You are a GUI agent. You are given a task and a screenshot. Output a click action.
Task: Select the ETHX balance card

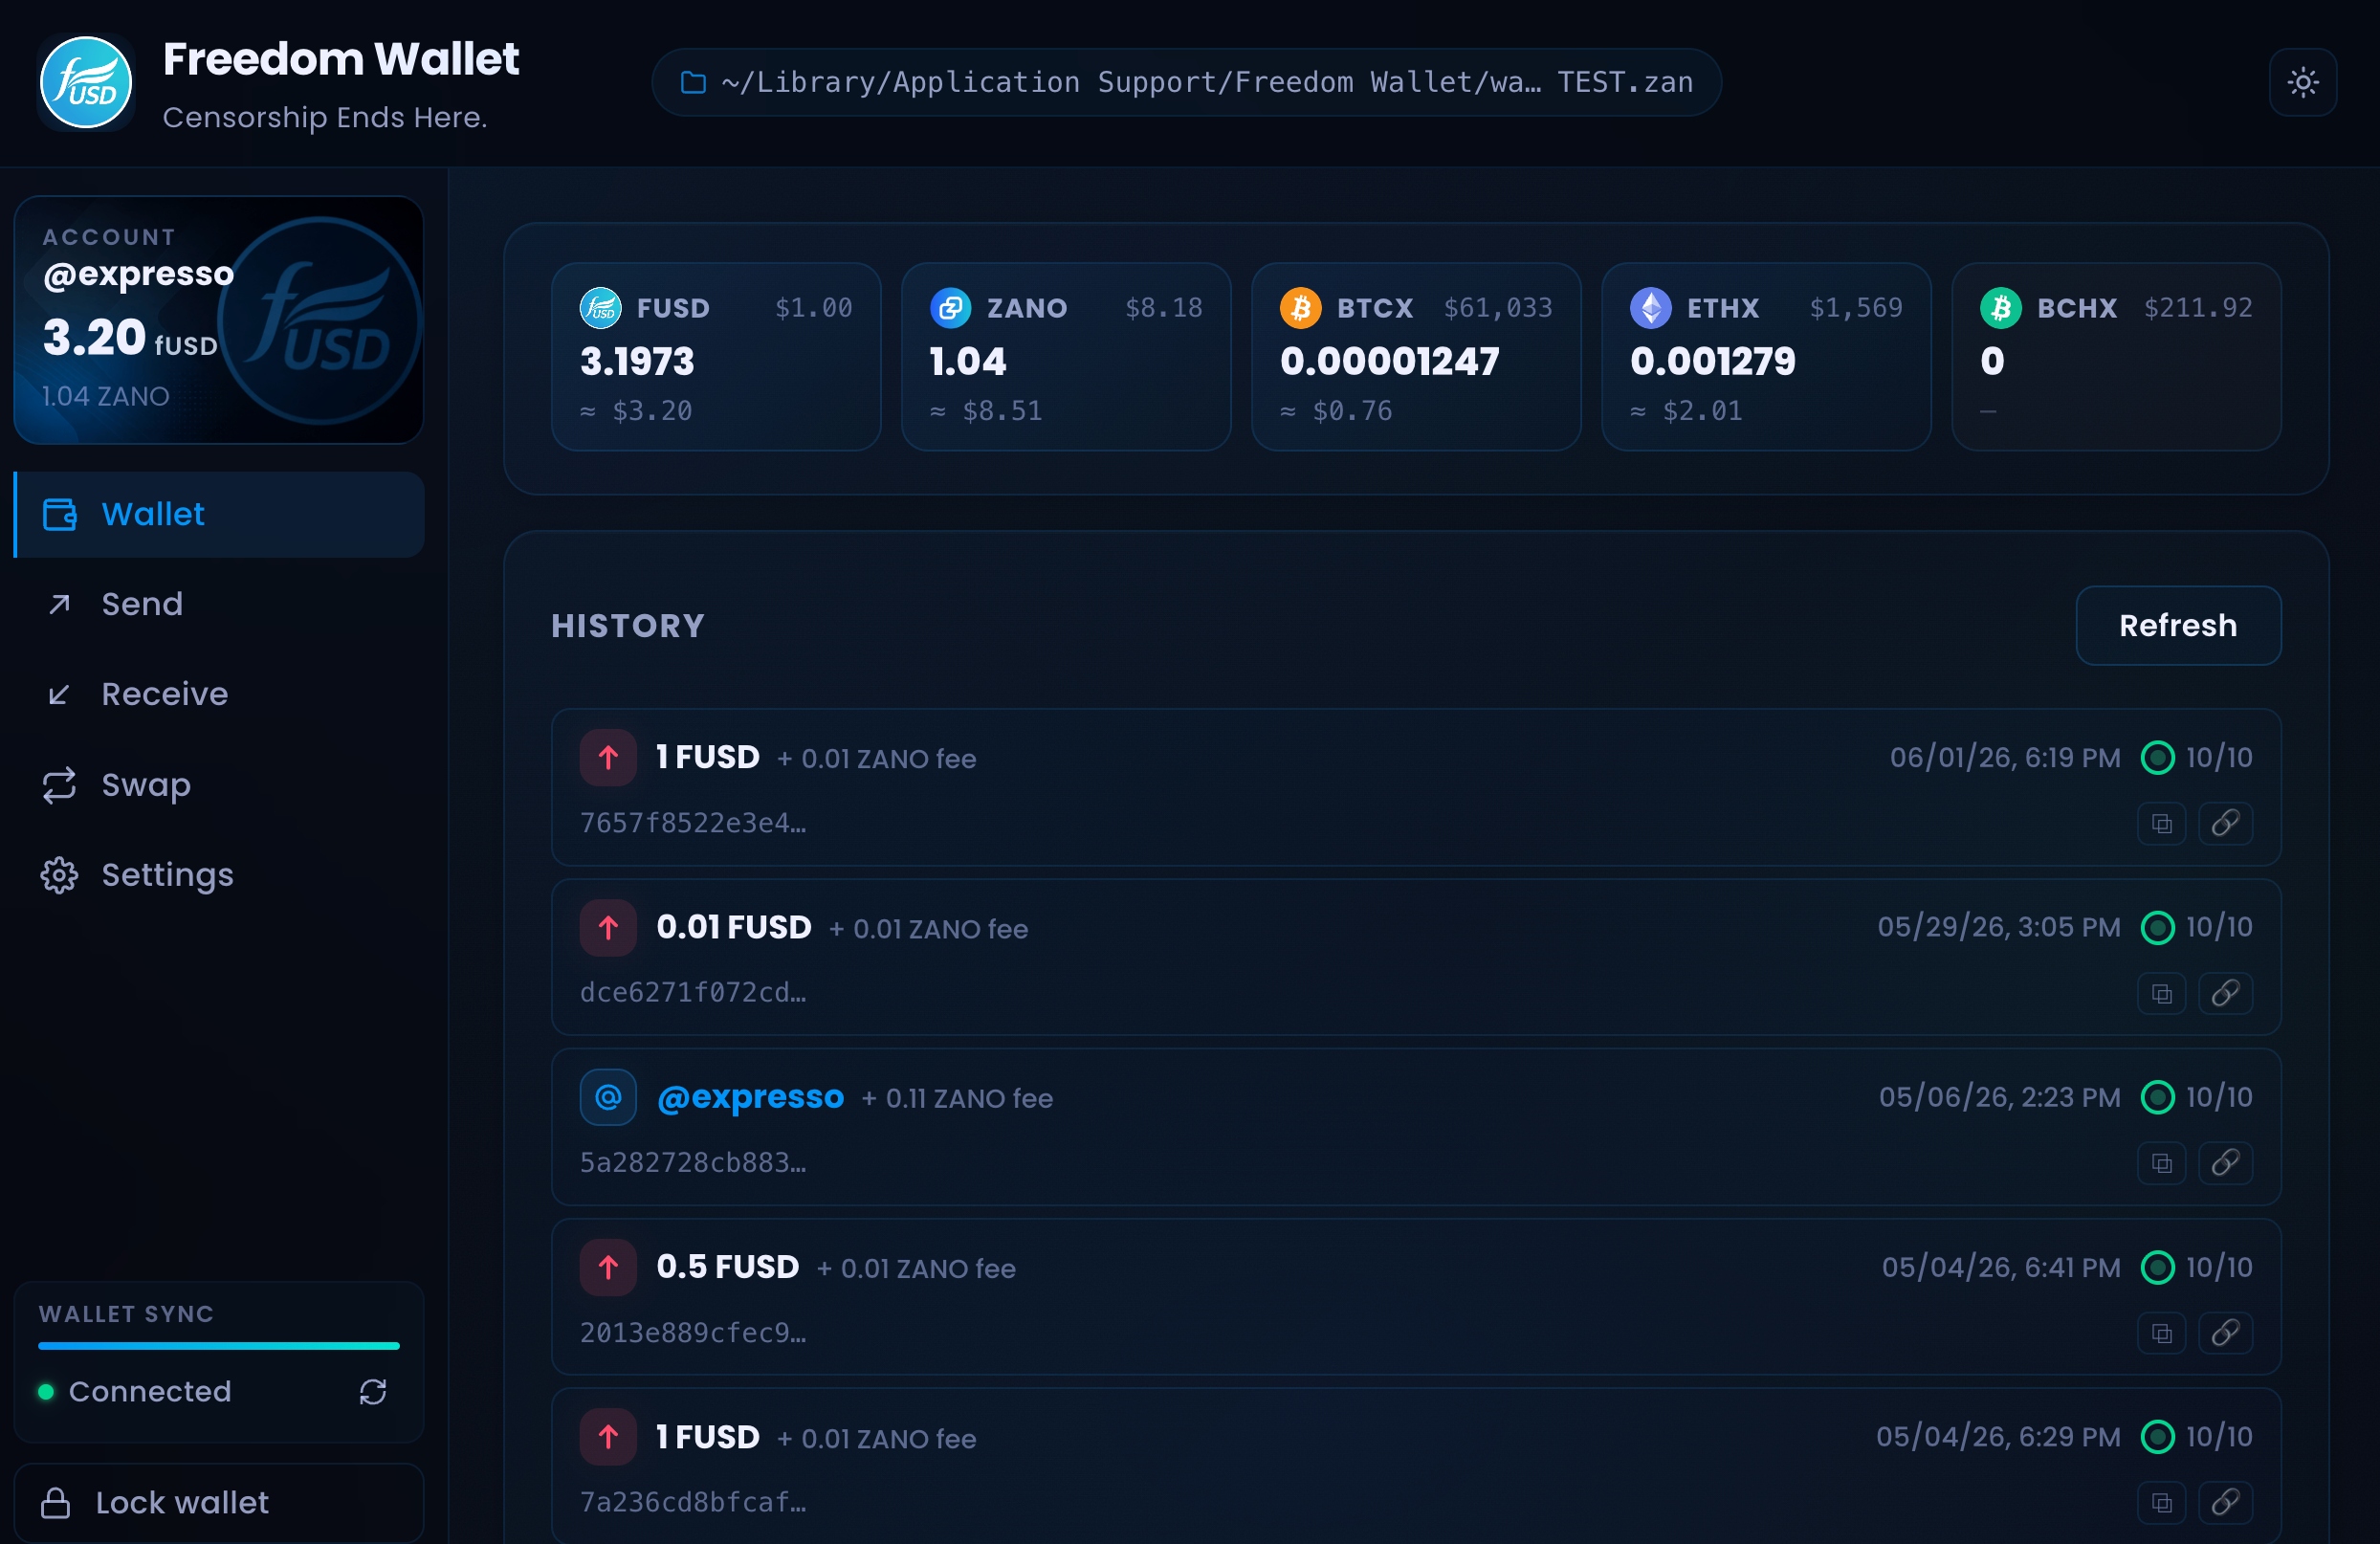(1766, 357)
